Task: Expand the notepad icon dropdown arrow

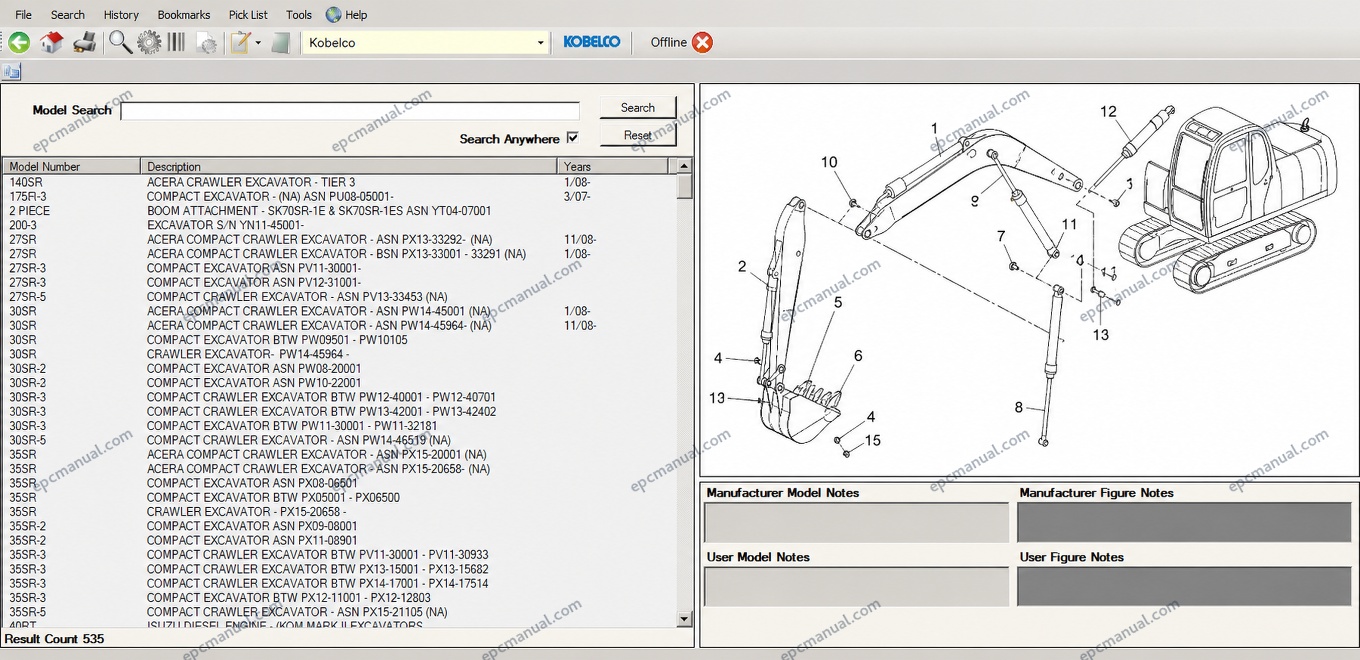Action: tap(258, 43)
